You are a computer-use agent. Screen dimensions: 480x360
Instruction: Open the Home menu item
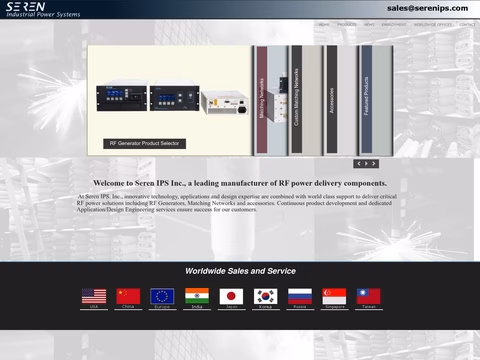pyautogui.click(x=324, y=25)
